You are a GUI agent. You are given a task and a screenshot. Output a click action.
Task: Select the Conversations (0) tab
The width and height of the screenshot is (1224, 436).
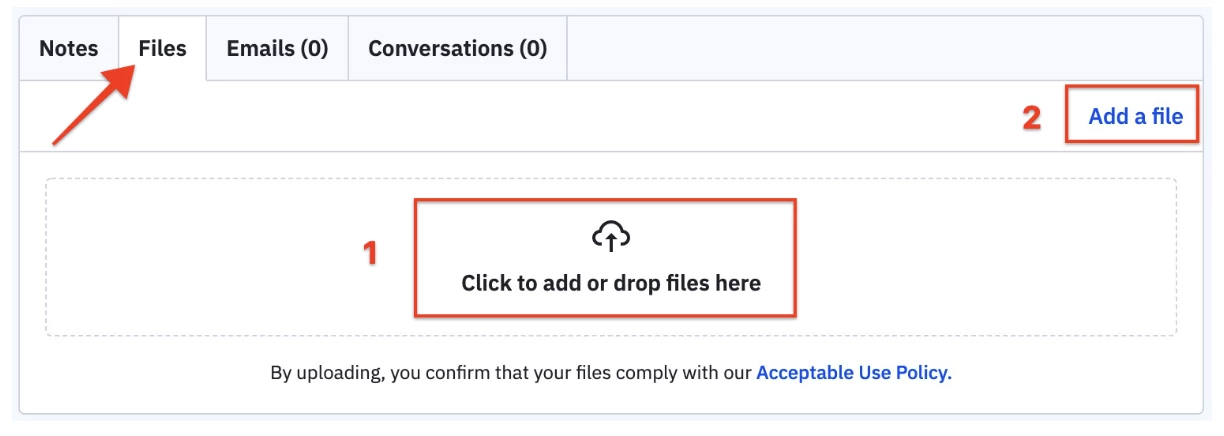(x=457, y=48)
